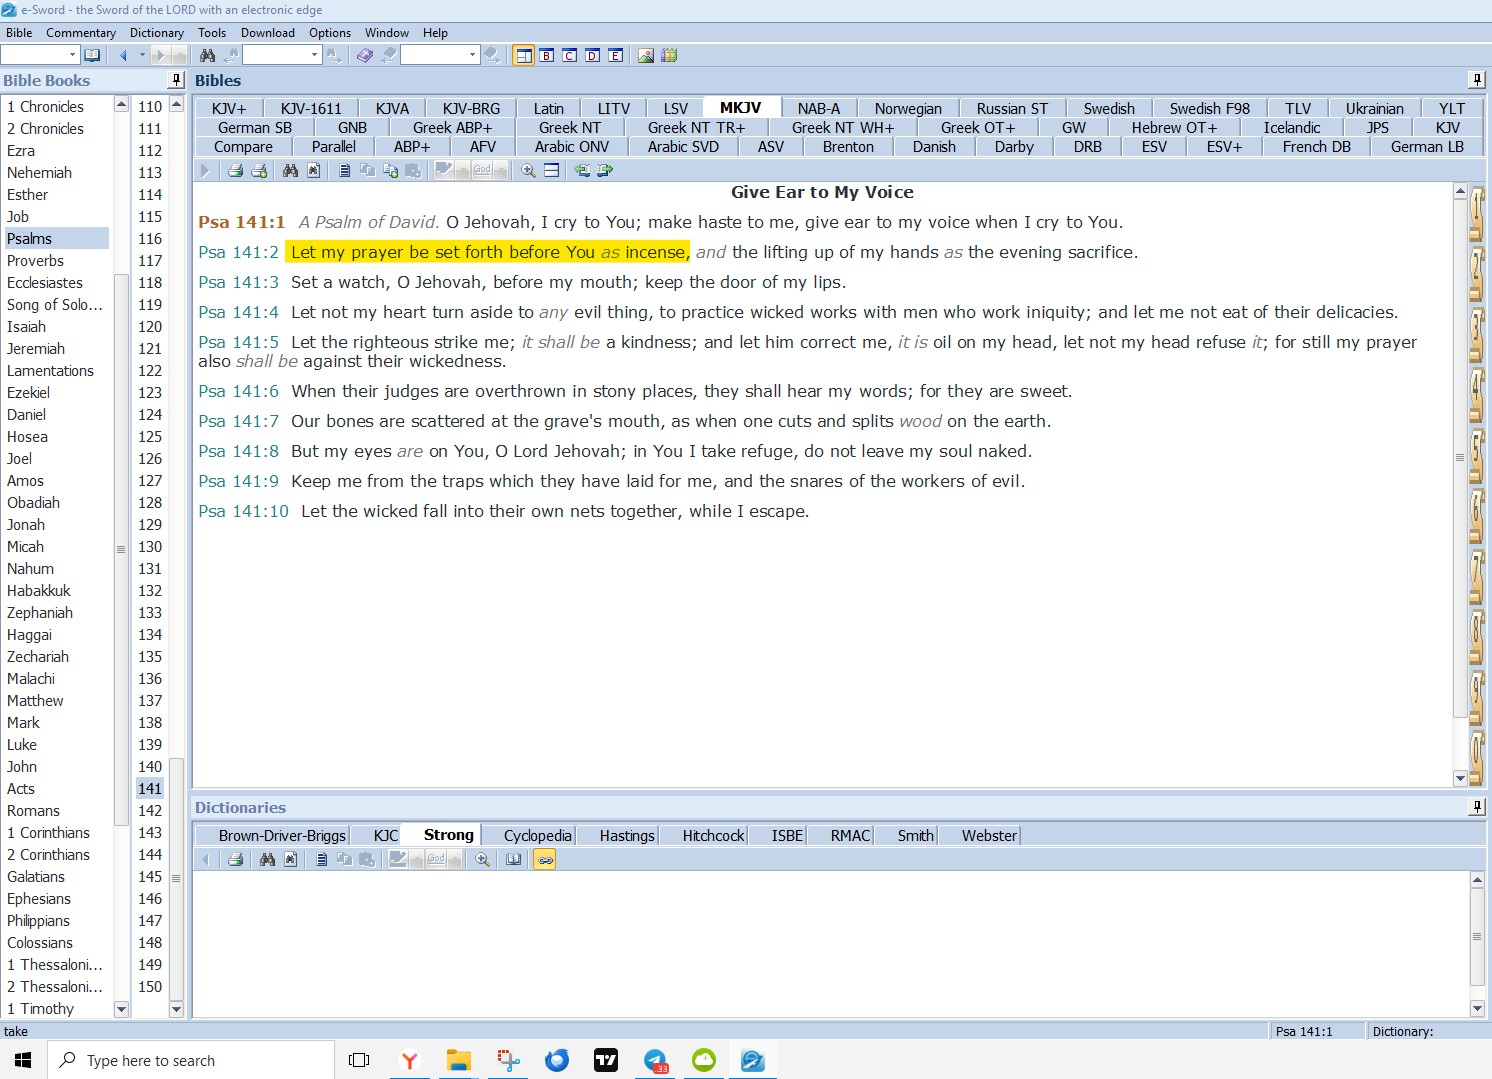
Task: Open the back history dropdown arrow
Action: (142, 55)
